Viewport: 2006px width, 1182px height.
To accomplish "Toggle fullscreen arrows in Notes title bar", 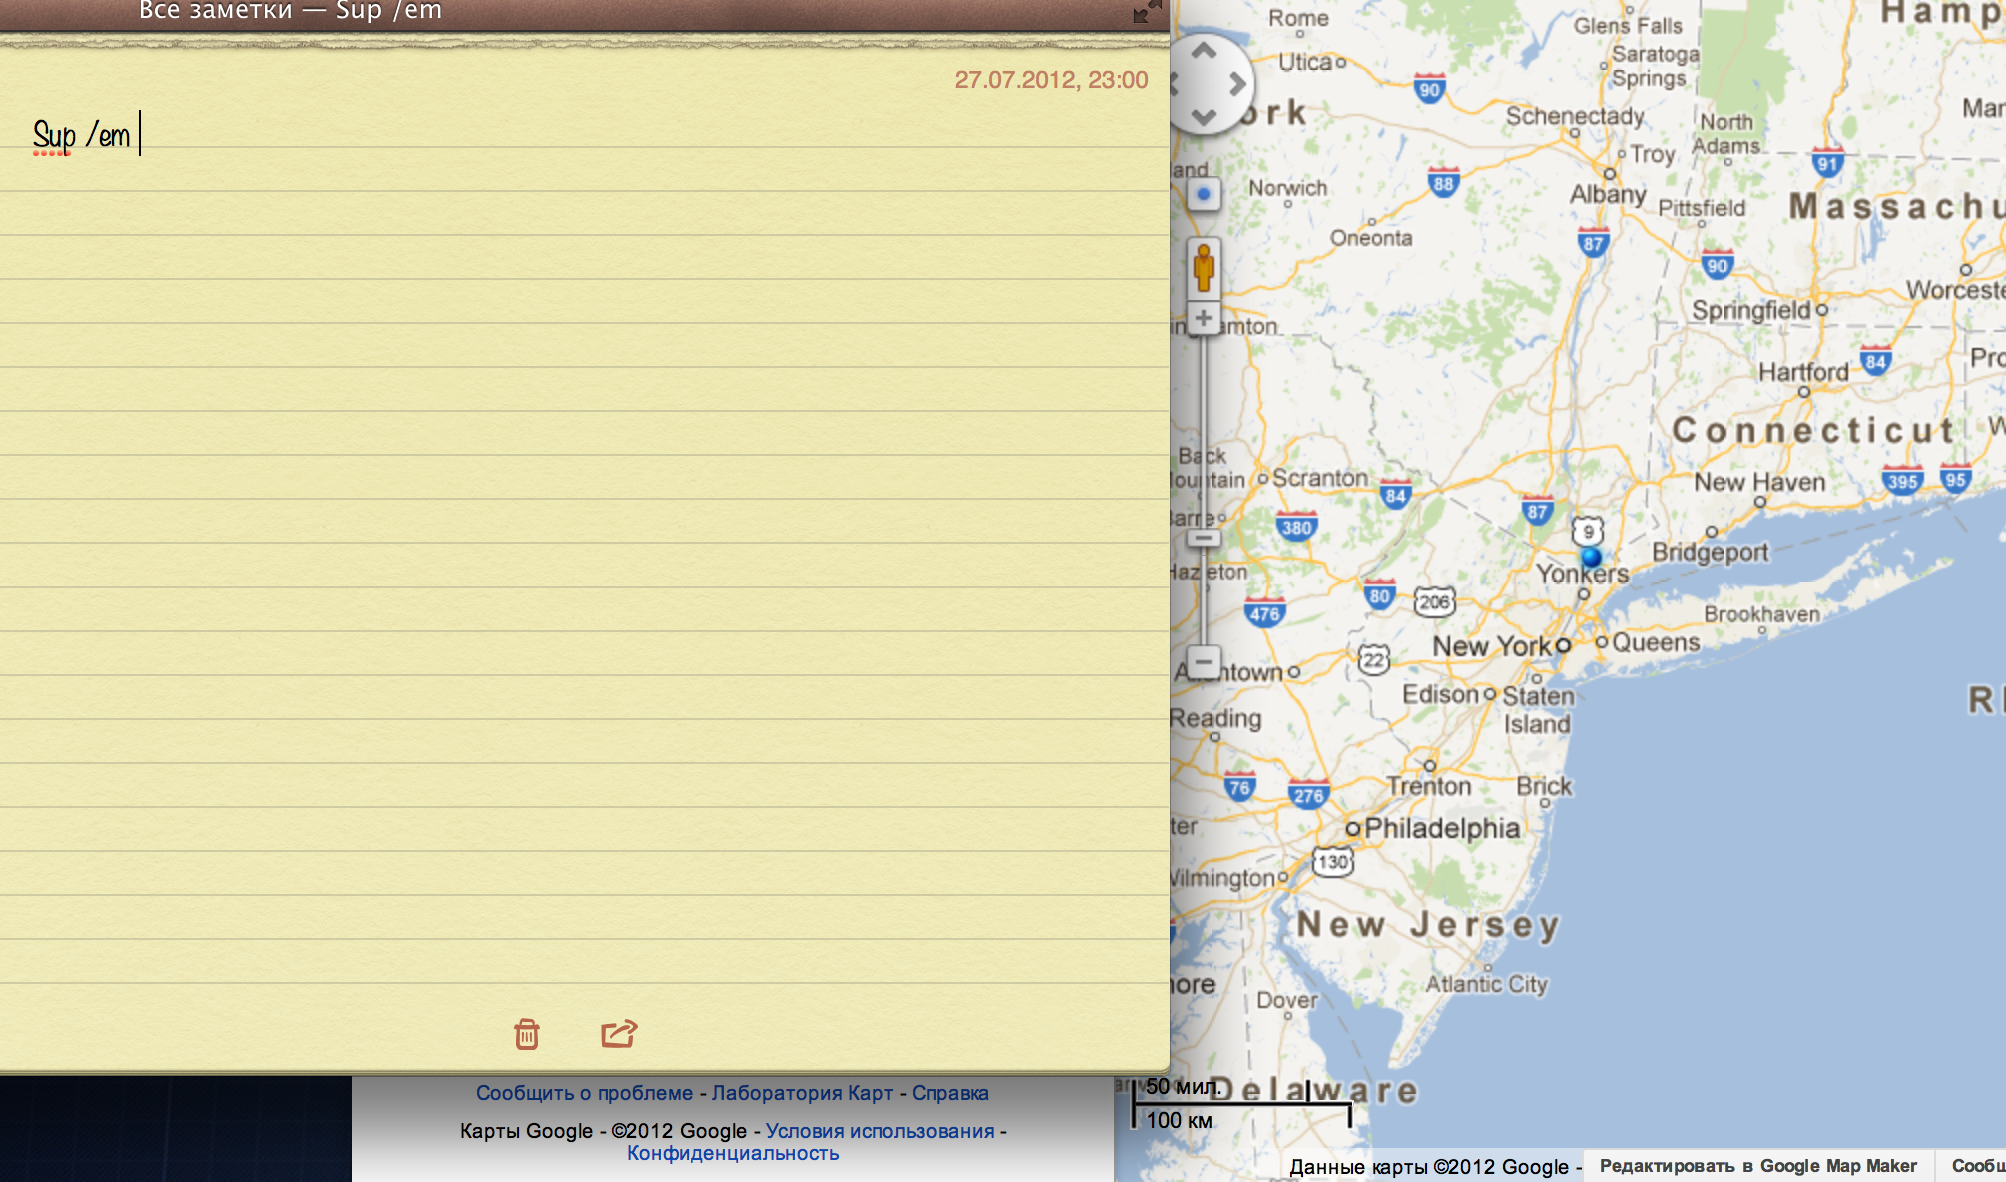I will pyautogui.click(x=1146, y=11).
